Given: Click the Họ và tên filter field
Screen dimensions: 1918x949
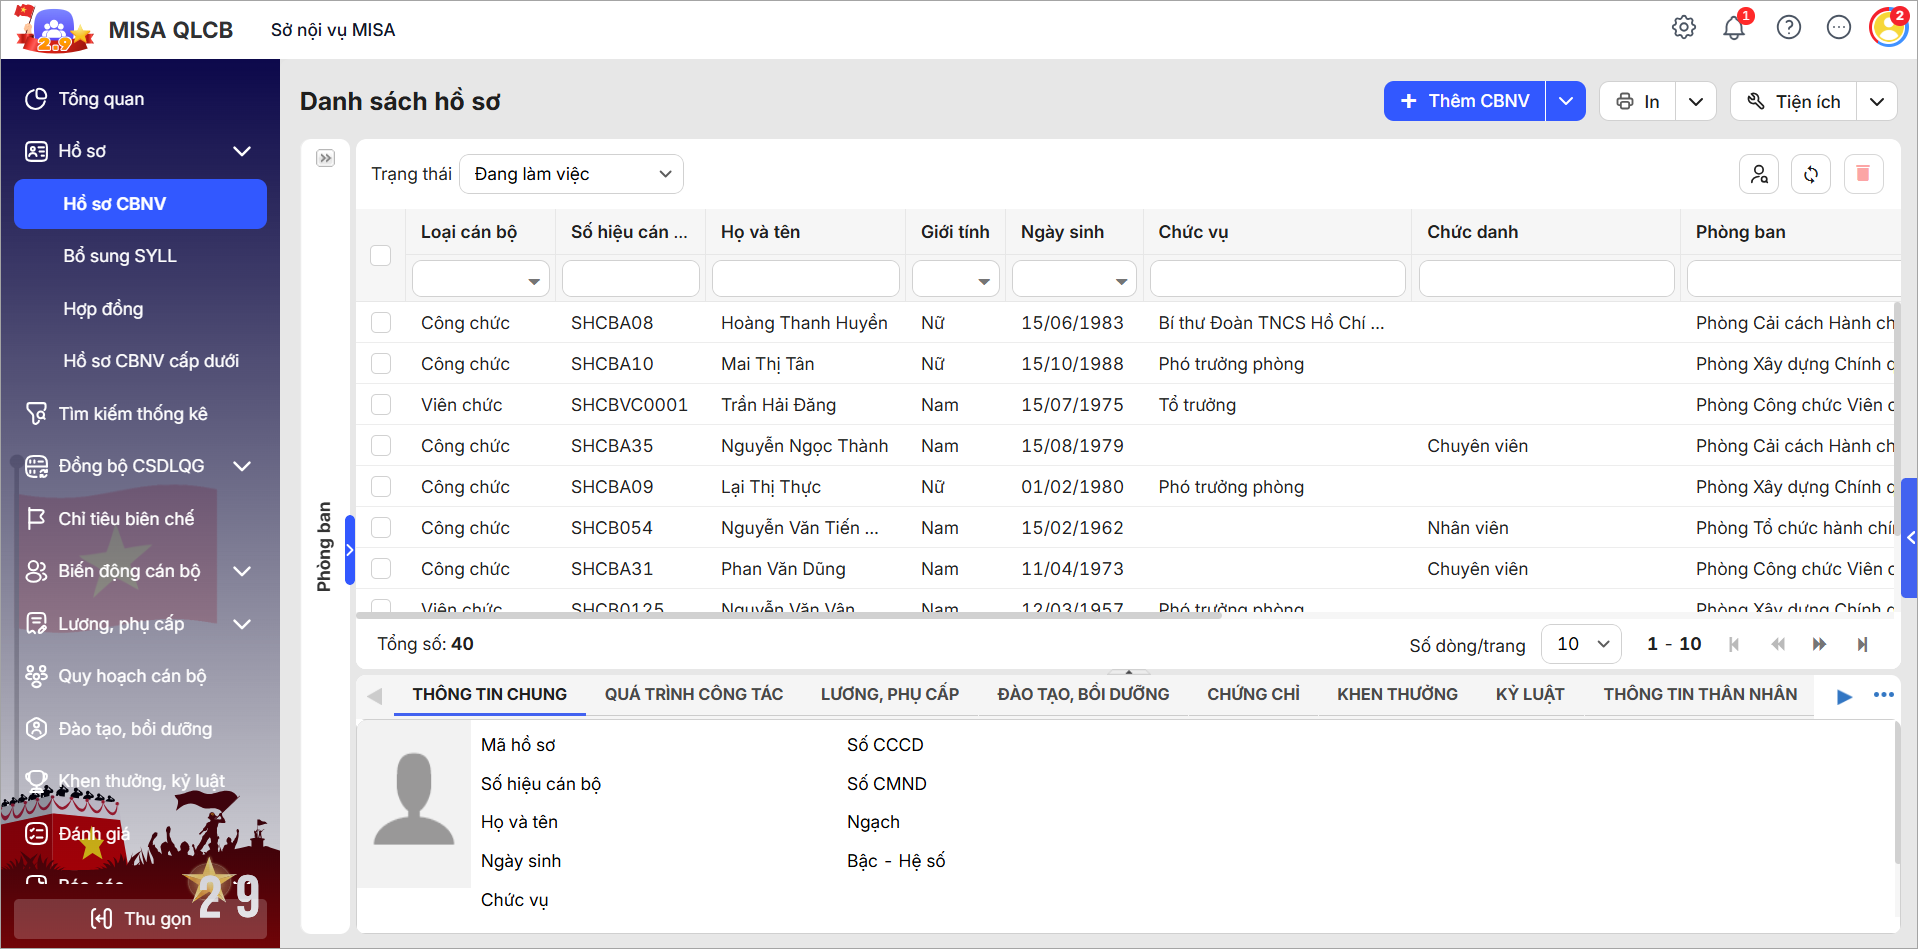Looking at the screenshot, I should (805, 279).
